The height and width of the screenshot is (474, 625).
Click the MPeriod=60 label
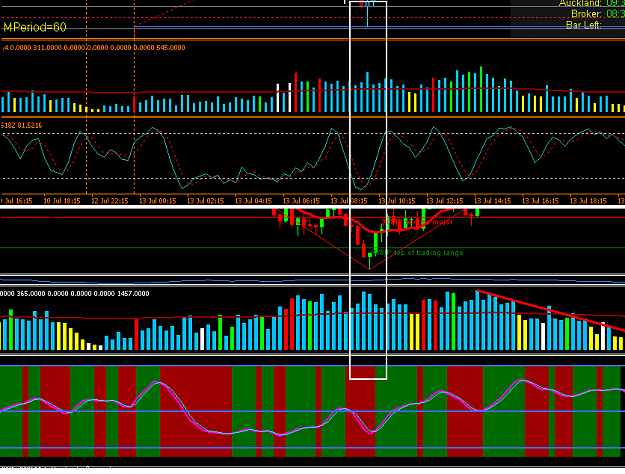click(35, 27)
